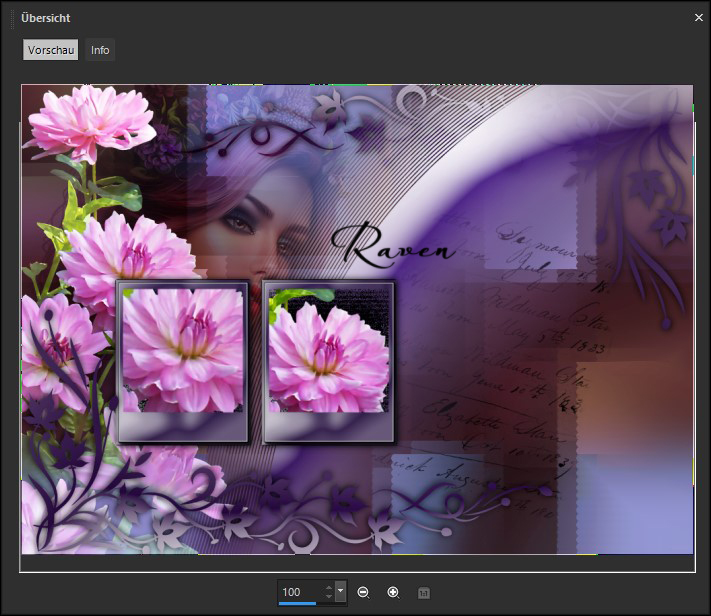
Task: Click the zoom out magnifier icon
Action: [x=363, y=593]
